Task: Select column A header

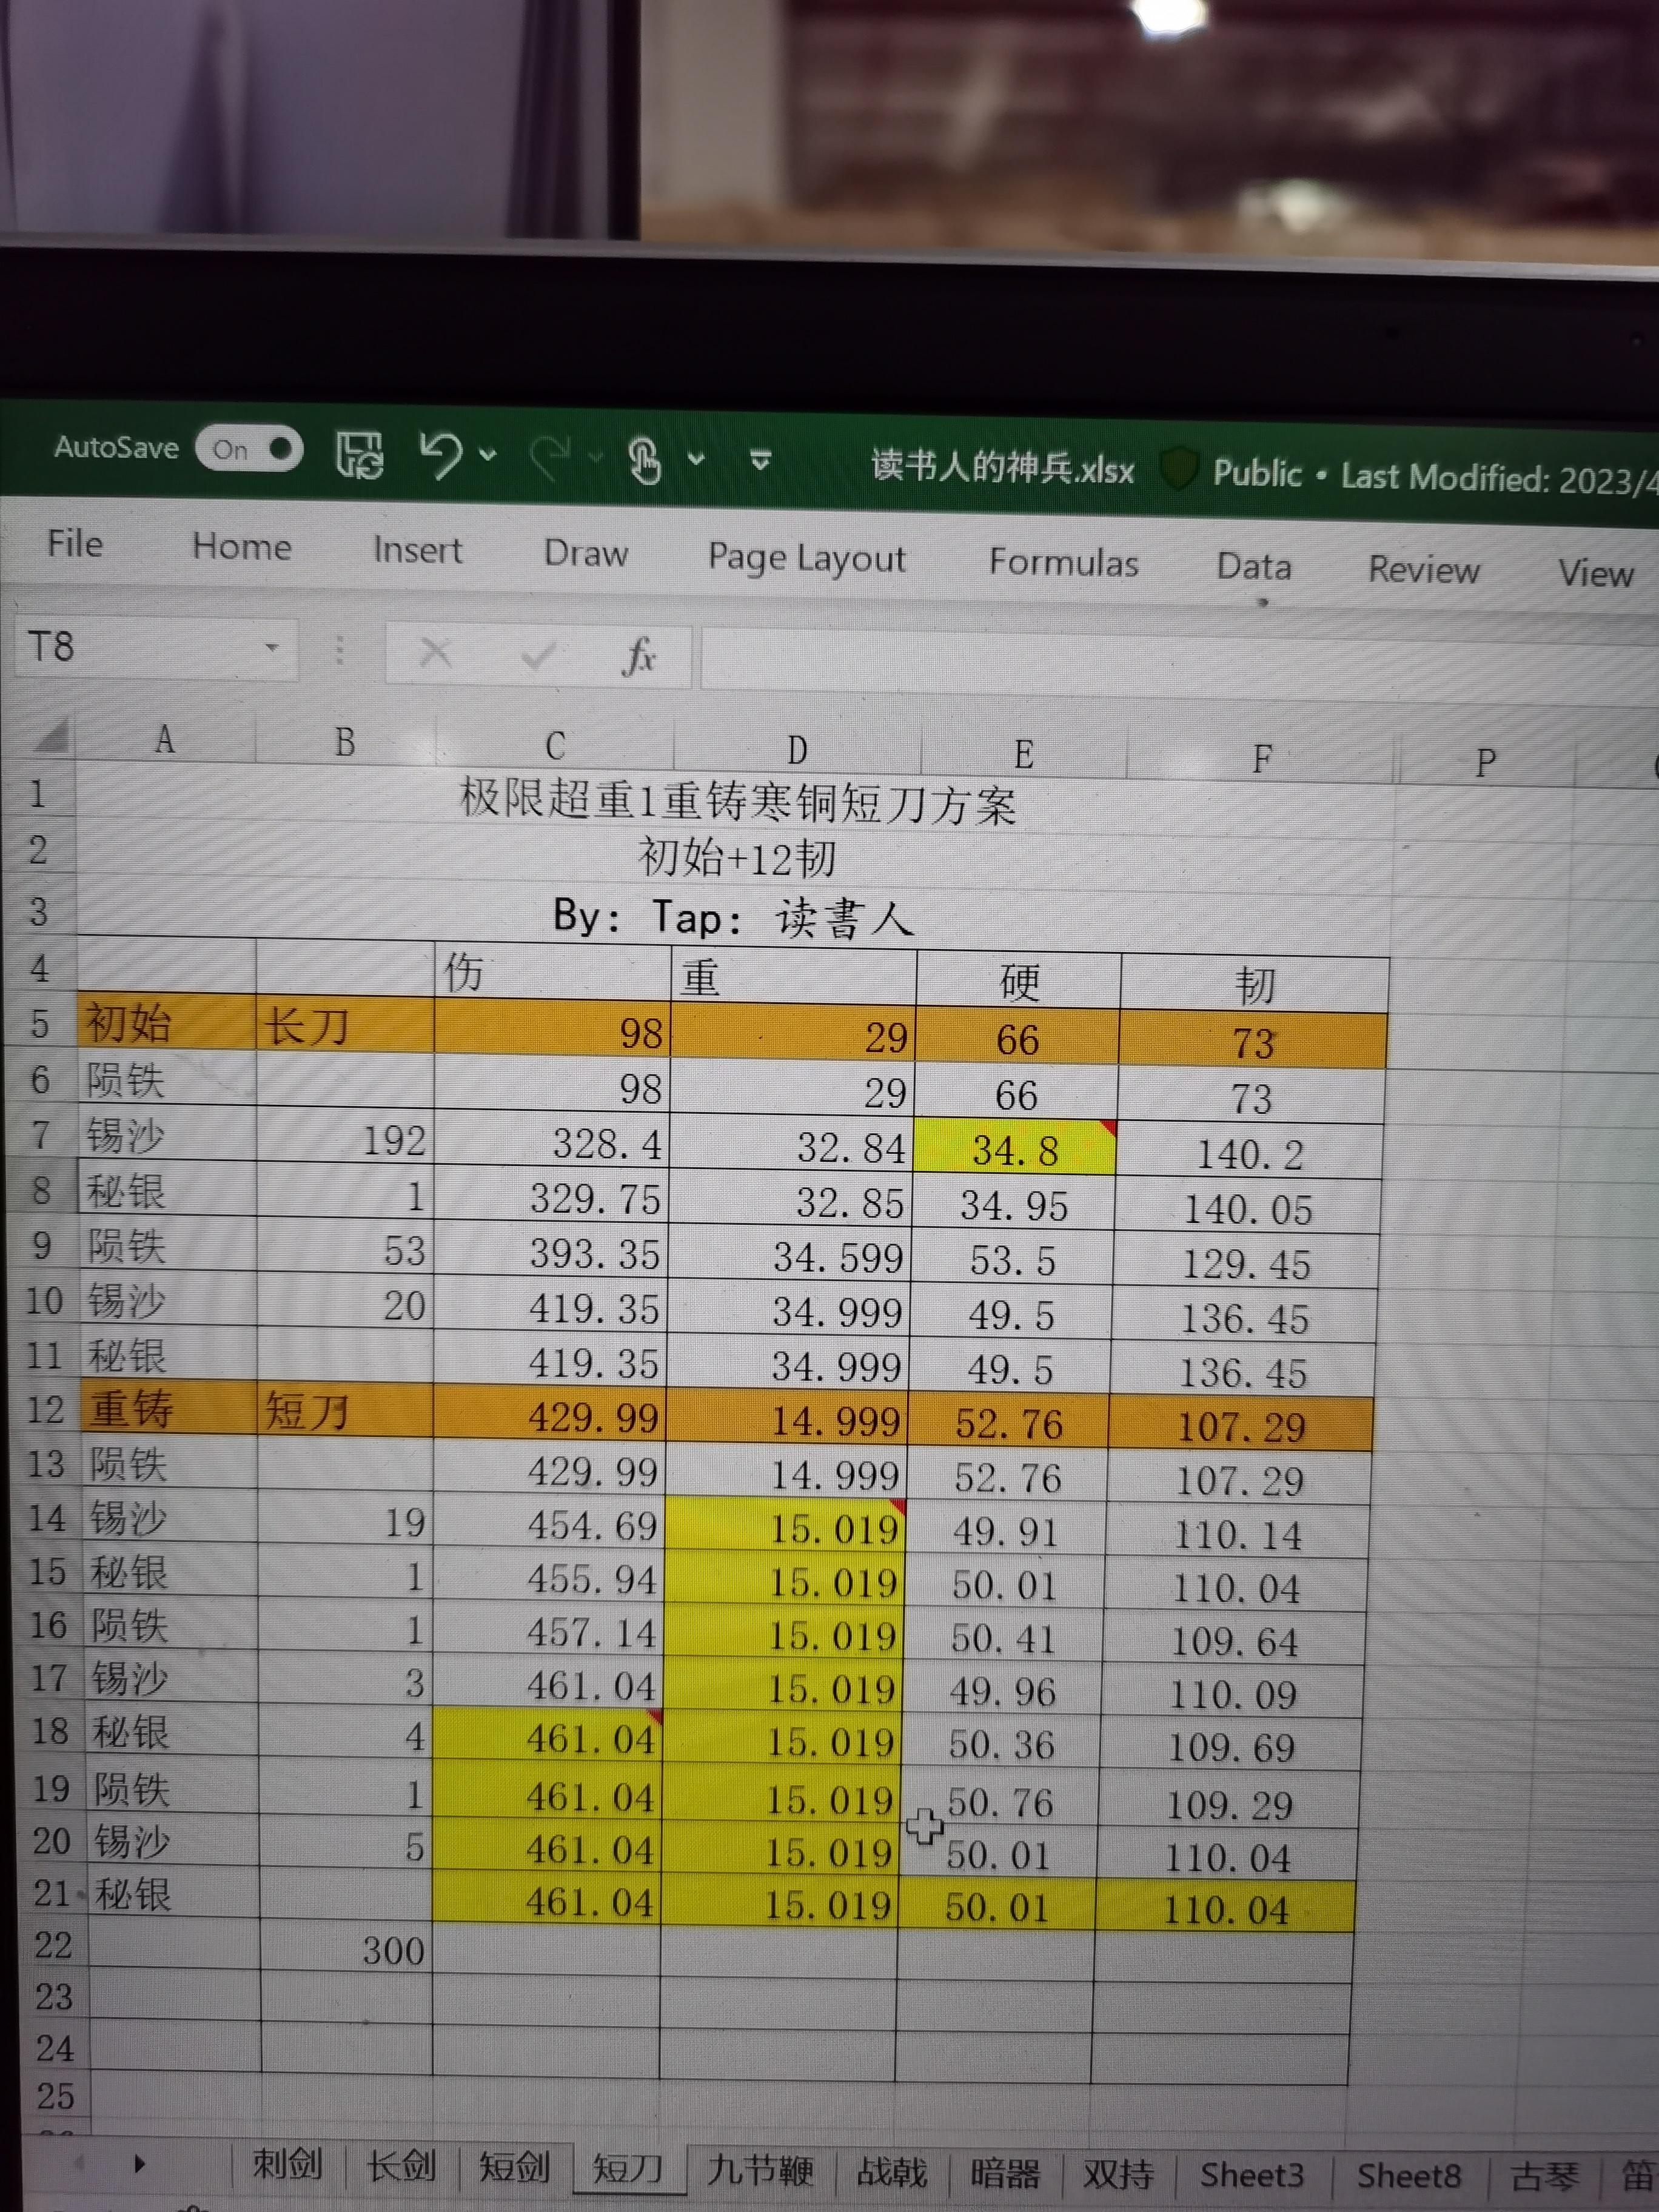Action: (165, 740)
